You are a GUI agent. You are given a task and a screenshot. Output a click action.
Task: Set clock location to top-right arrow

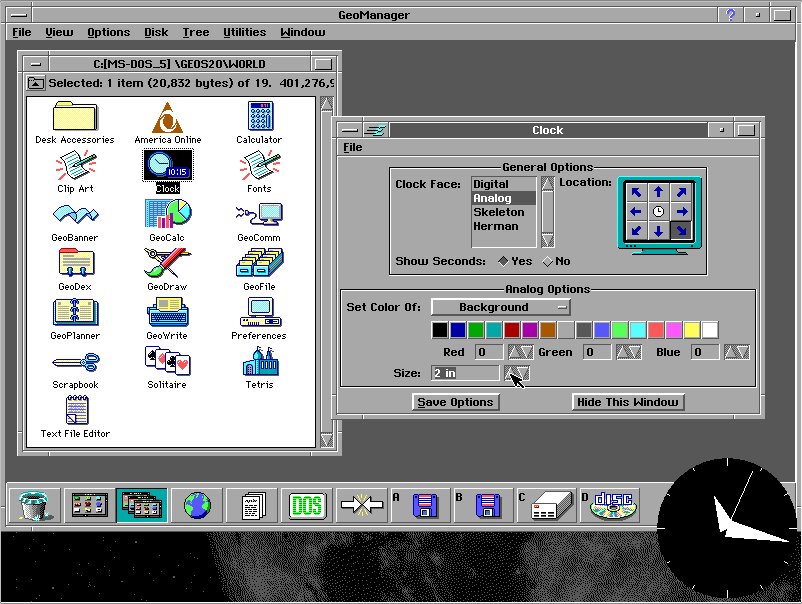[x=681, y=192]
